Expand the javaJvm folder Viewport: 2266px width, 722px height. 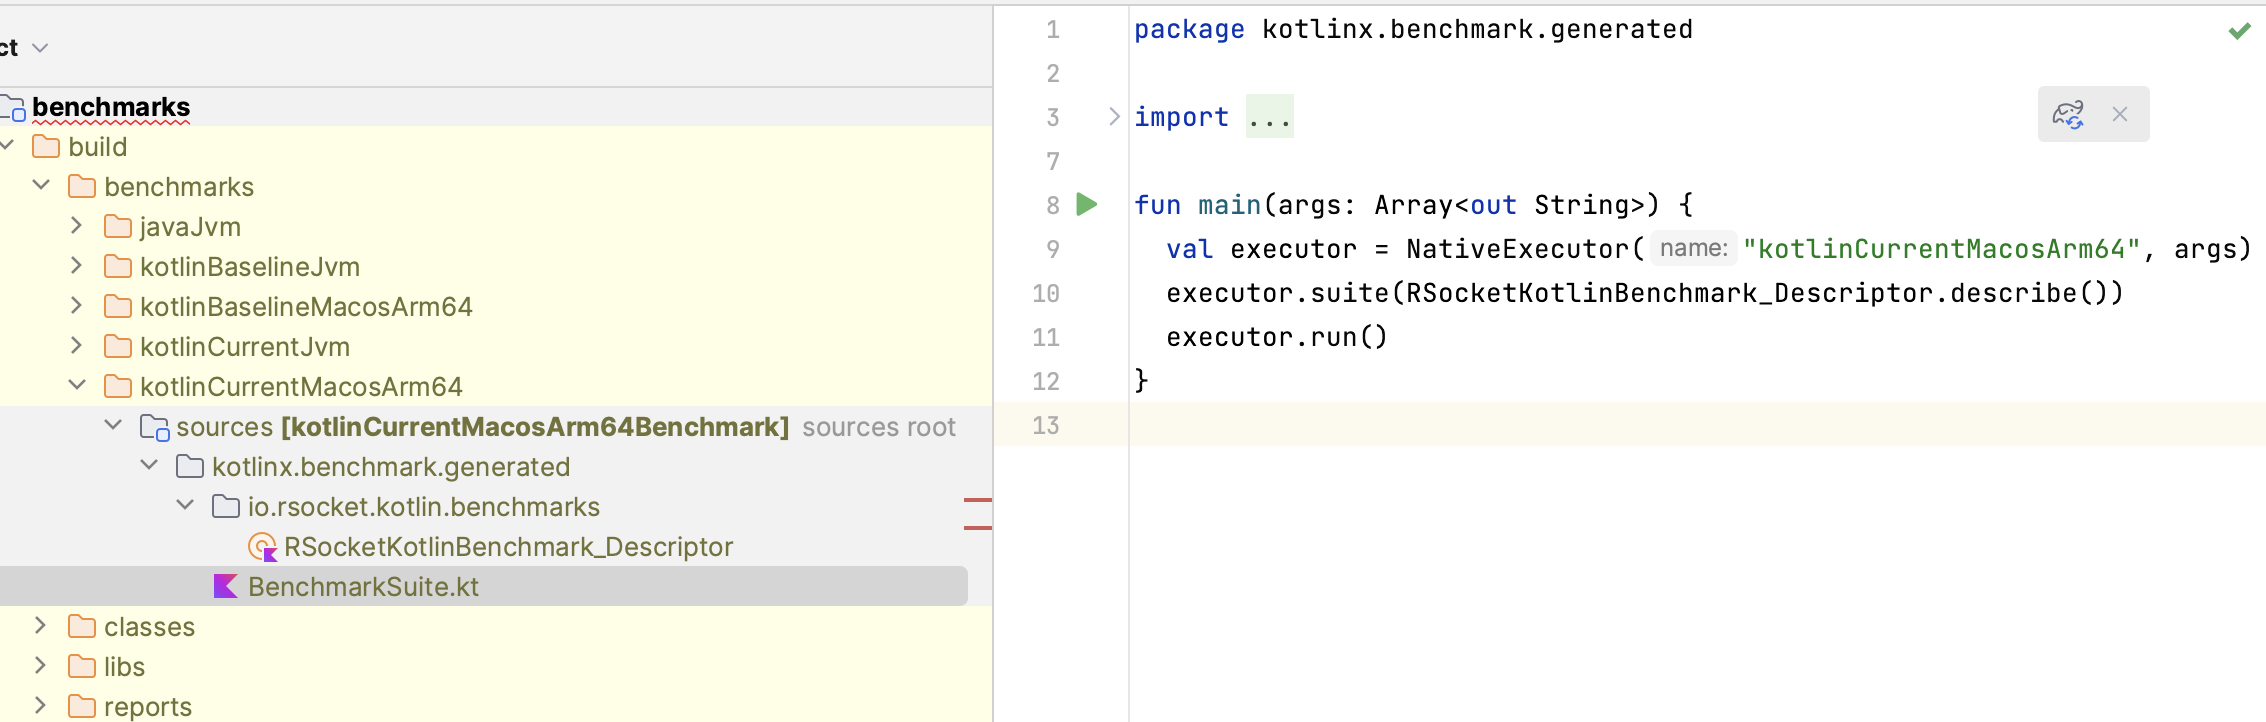tap(77, 226)
